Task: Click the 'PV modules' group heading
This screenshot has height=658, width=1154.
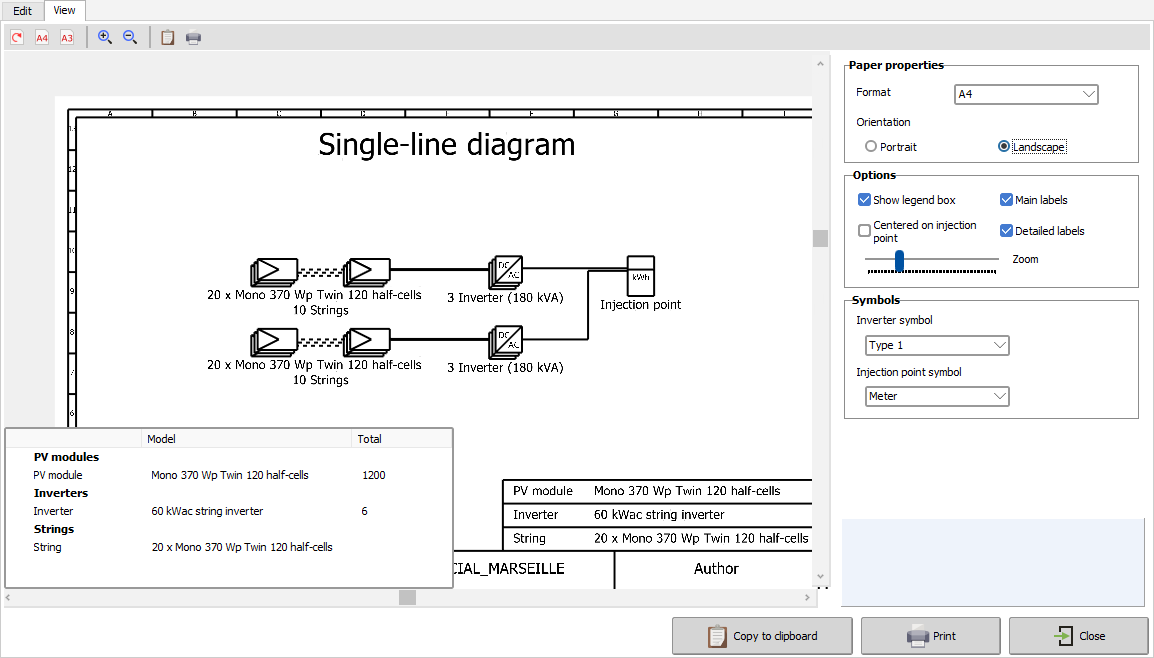Action: [66, 457]
